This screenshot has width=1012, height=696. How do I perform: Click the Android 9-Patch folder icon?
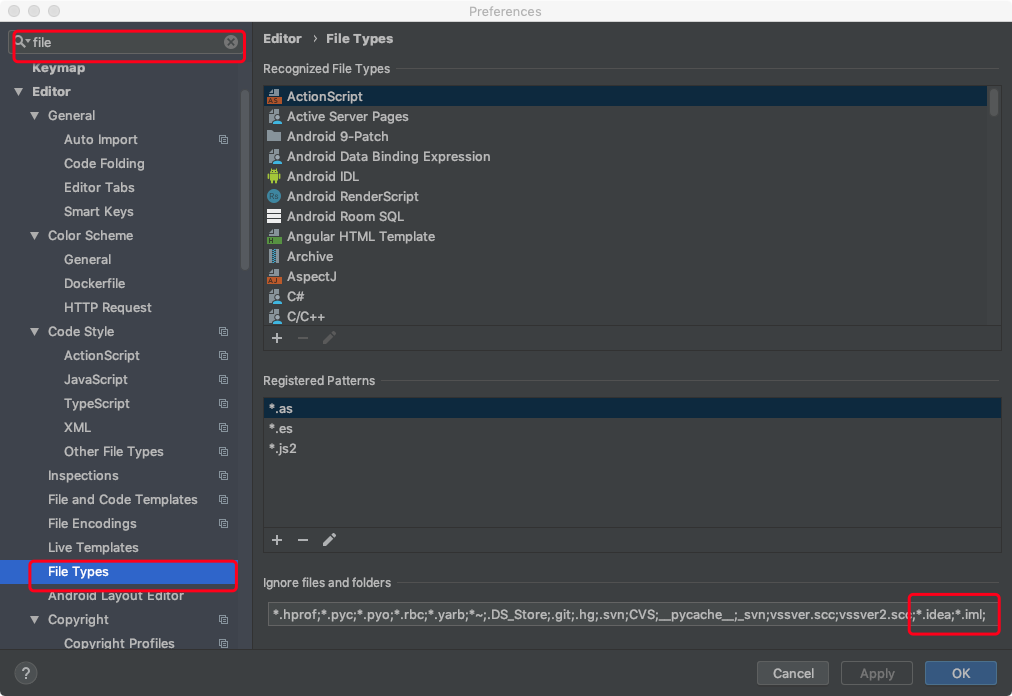[x=274, y=136]
